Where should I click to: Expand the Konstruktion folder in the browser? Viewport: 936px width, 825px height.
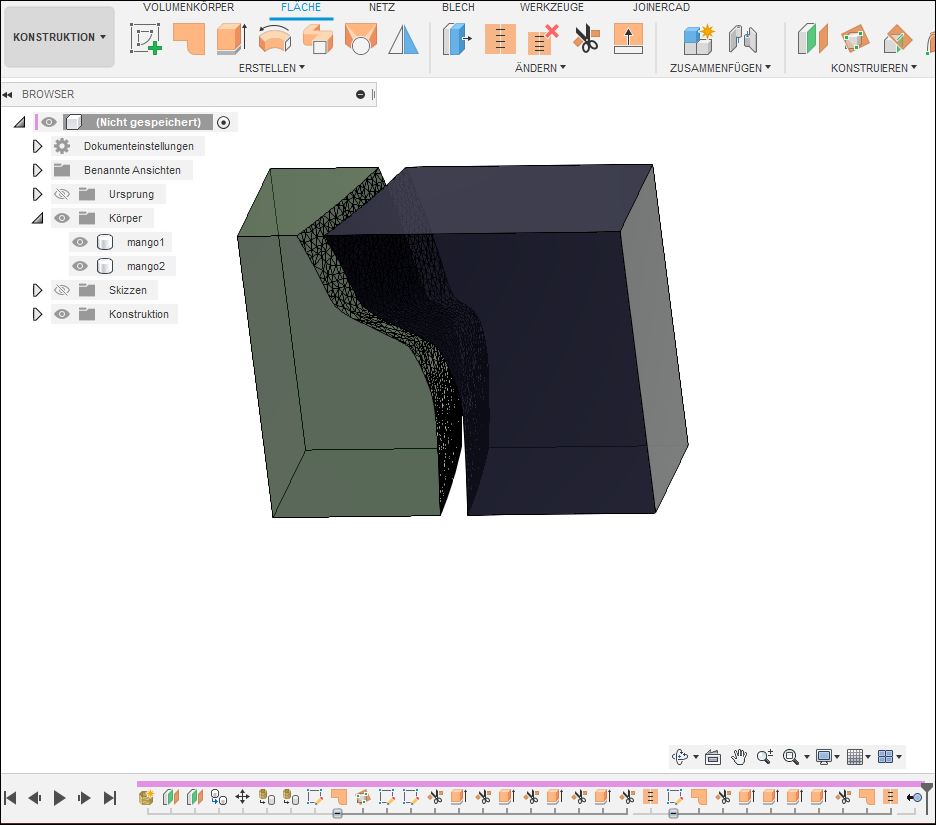(x=37, y=314)
